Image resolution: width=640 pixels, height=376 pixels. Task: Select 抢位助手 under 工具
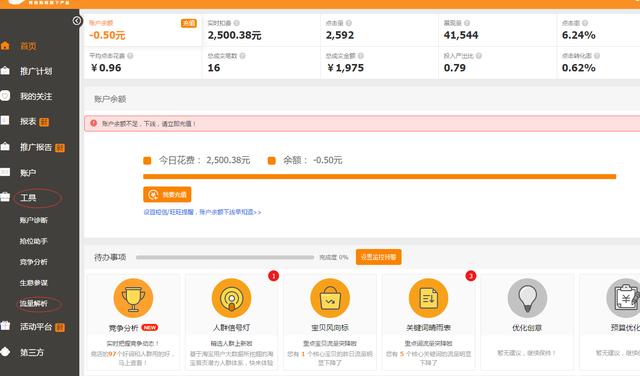tap(33, 241)
